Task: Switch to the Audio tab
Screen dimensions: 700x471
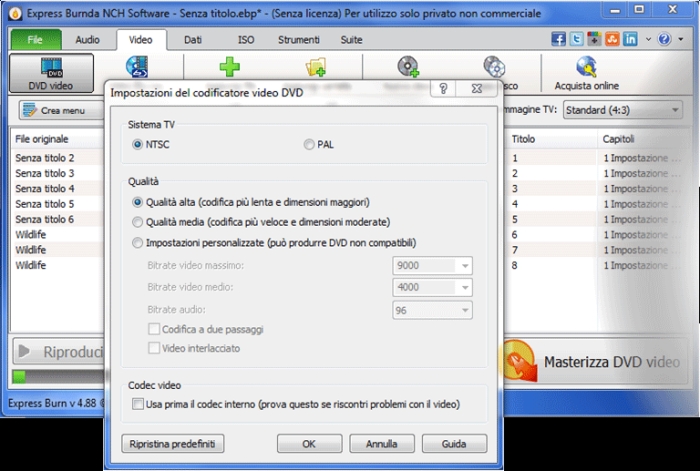Action: [x=88, y=40]
